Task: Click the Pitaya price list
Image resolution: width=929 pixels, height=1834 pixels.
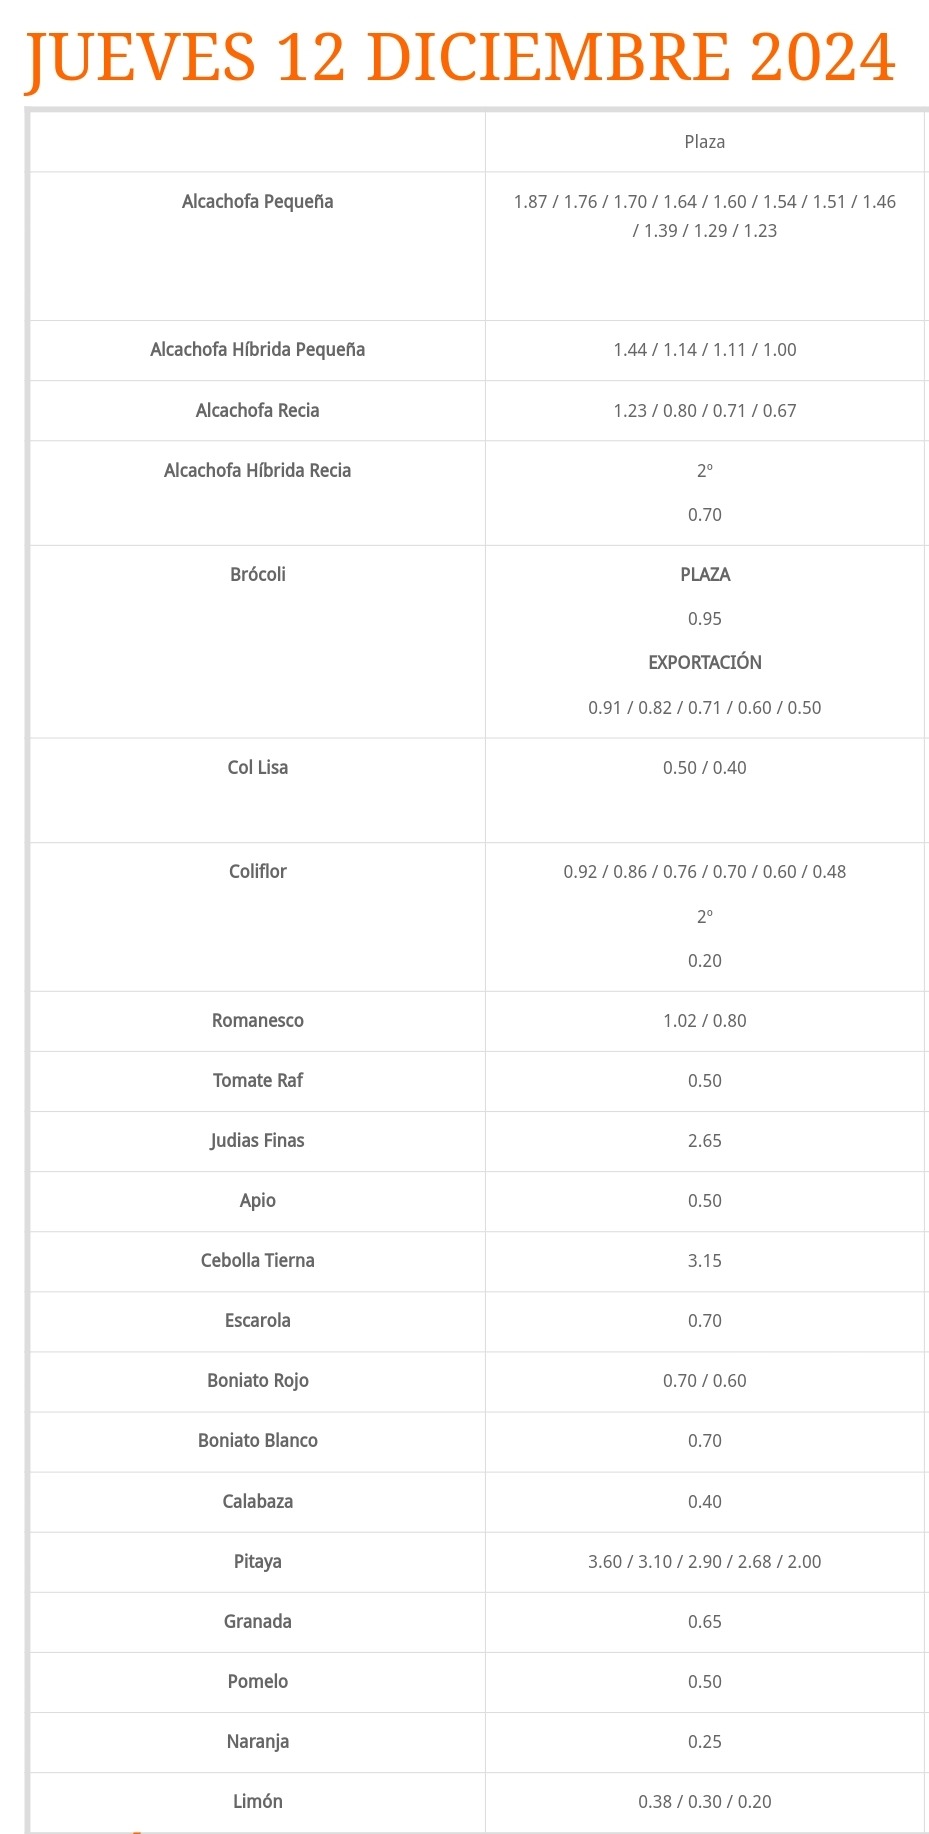Action: pos(705,1562)
